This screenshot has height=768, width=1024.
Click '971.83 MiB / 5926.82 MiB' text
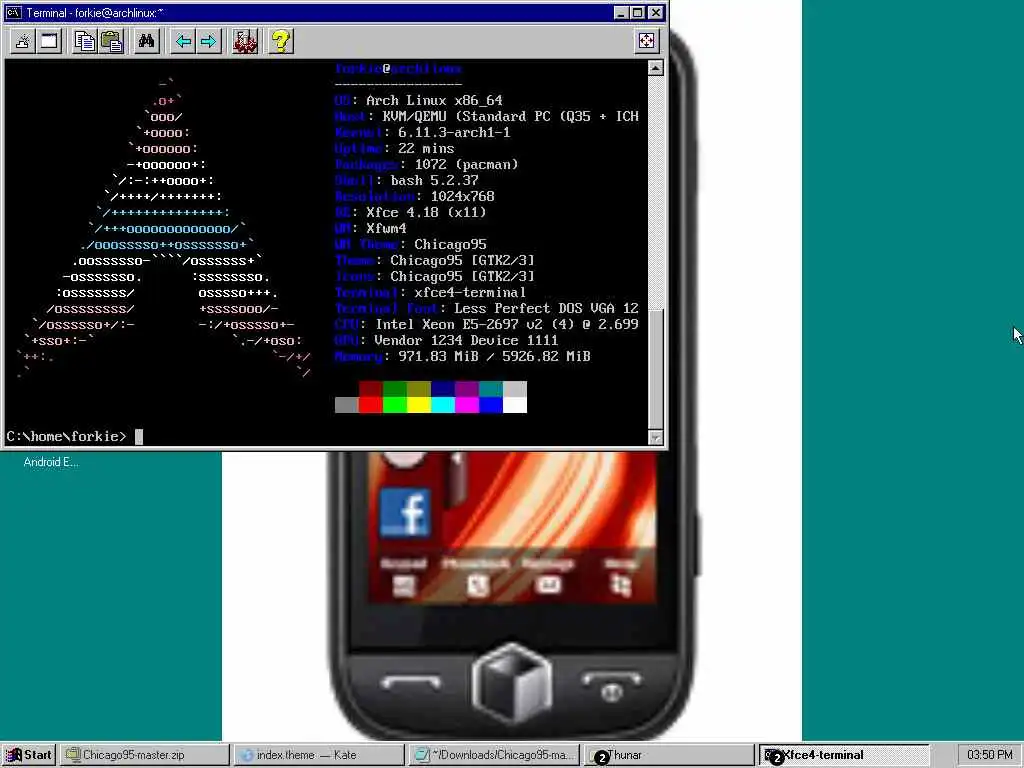tap(494, 357)
